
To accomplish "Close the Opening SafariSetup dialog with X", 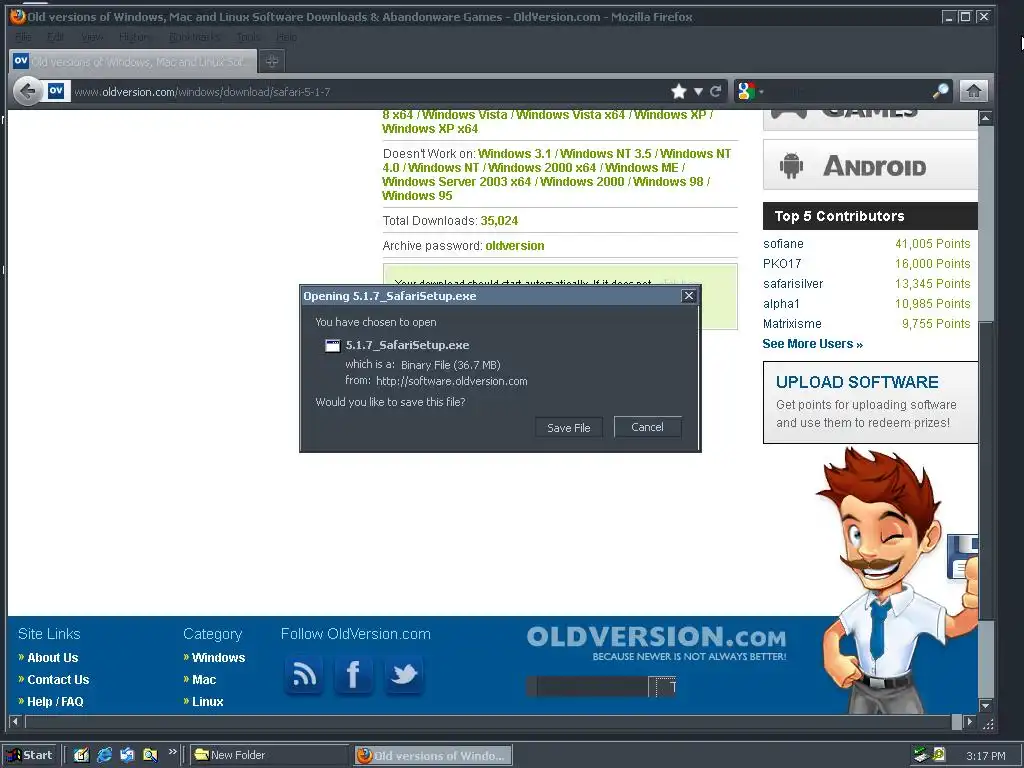I will click(688, 296).
